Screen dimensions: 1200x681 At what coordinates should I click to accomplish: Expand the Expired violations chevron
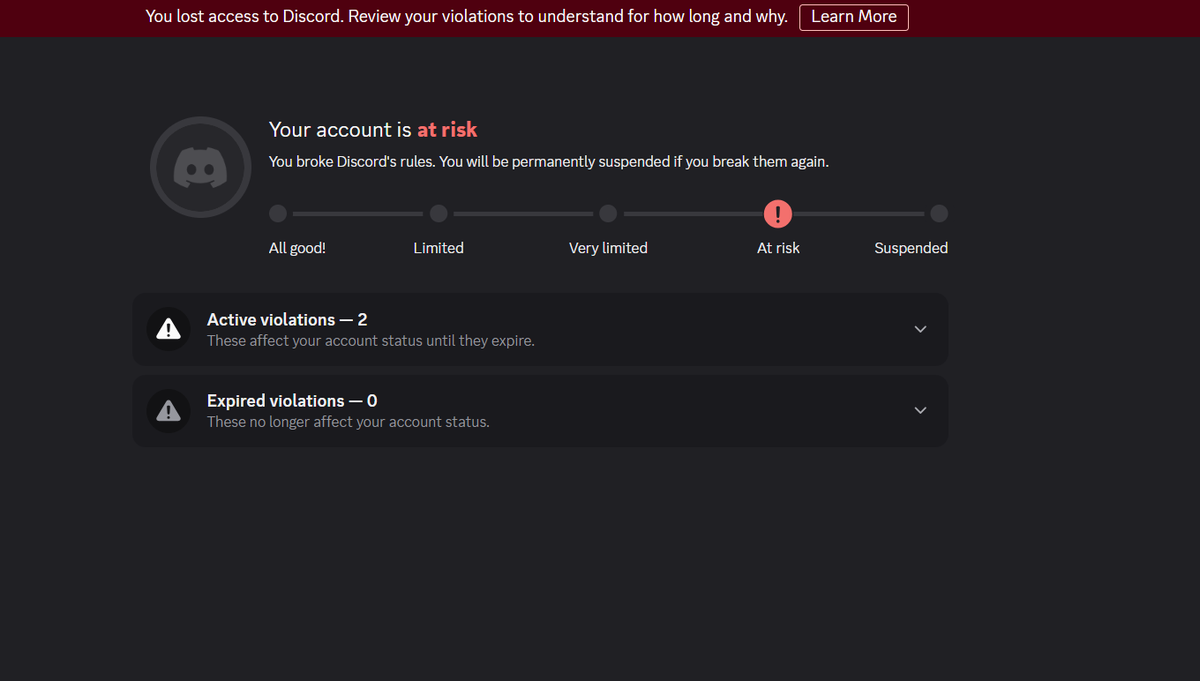click(921, 410)
